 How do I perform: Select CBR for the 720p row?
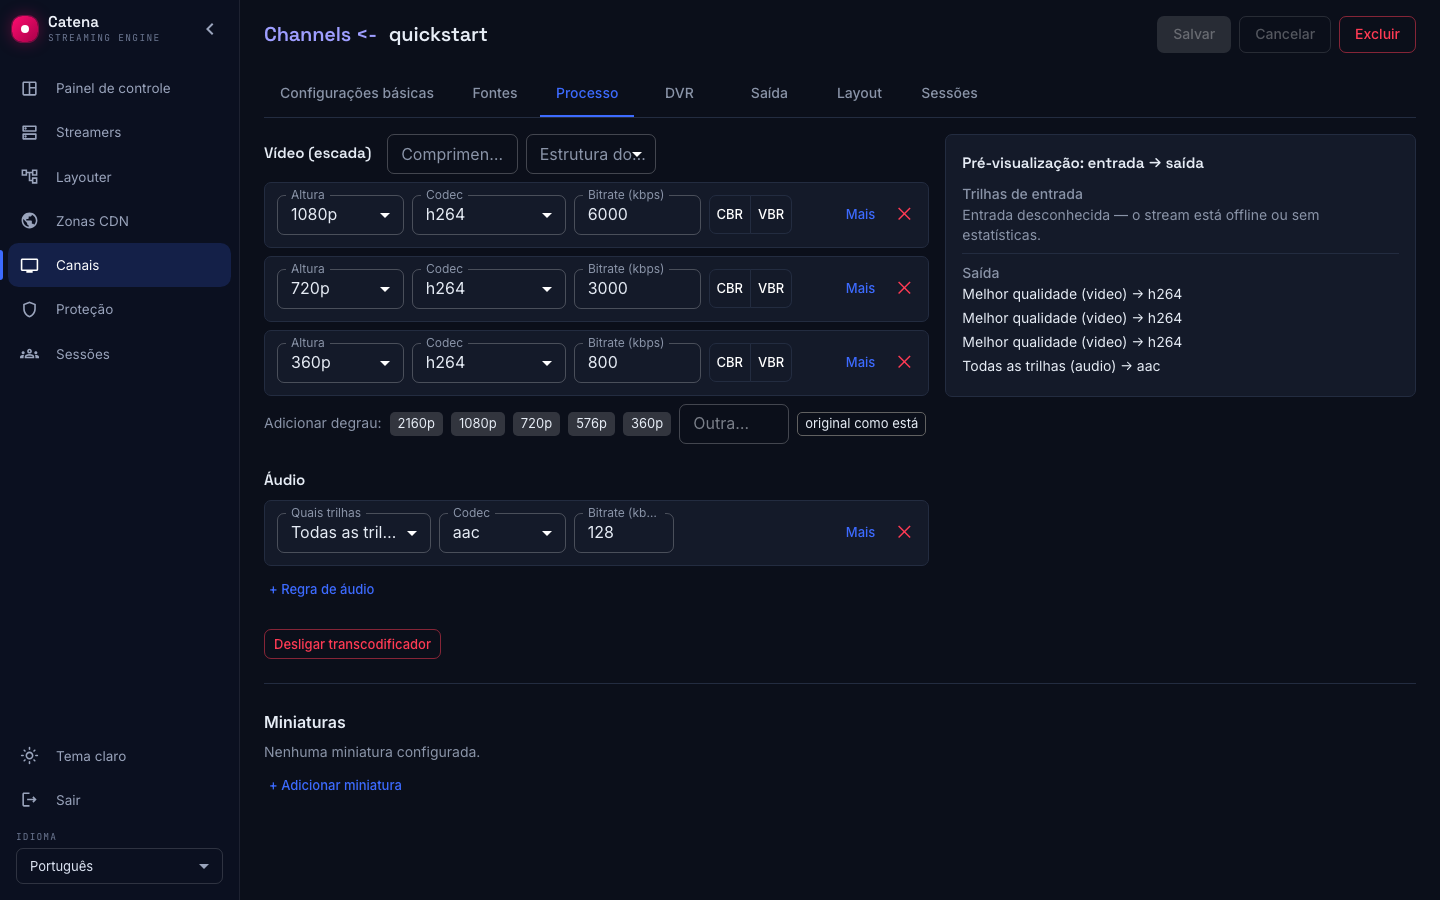click(730, 288)
